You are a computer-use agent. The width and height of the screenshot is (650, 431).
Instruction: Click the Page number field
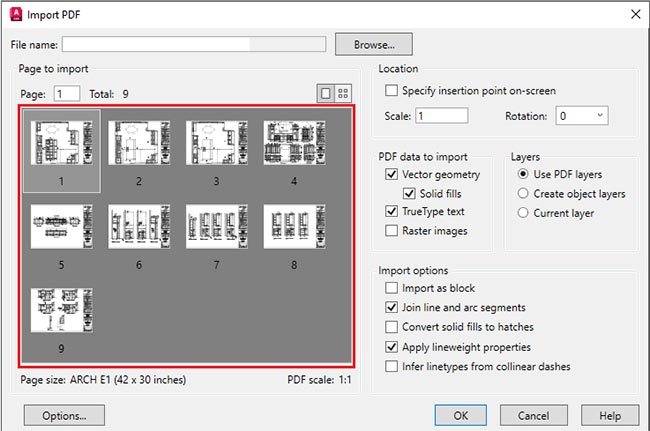[67, 94]
